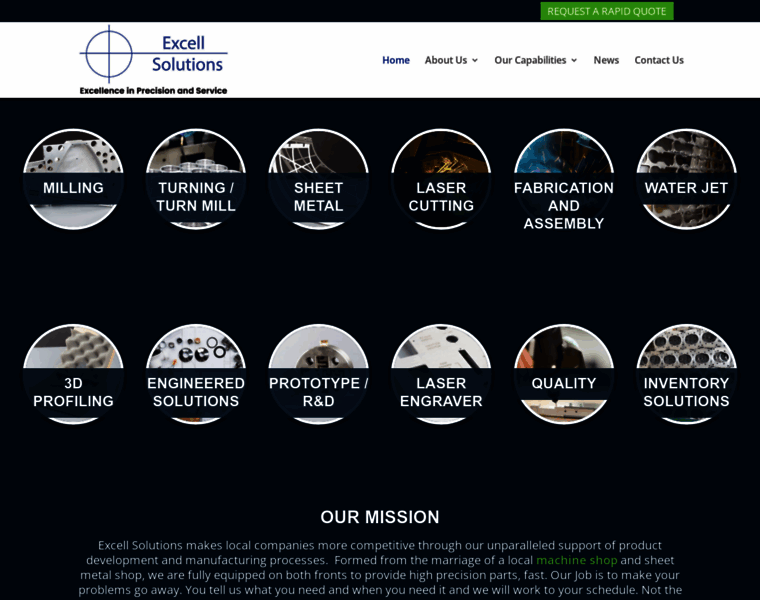Expand the Our Capabilities dropdown chevron

click(574, 61)
